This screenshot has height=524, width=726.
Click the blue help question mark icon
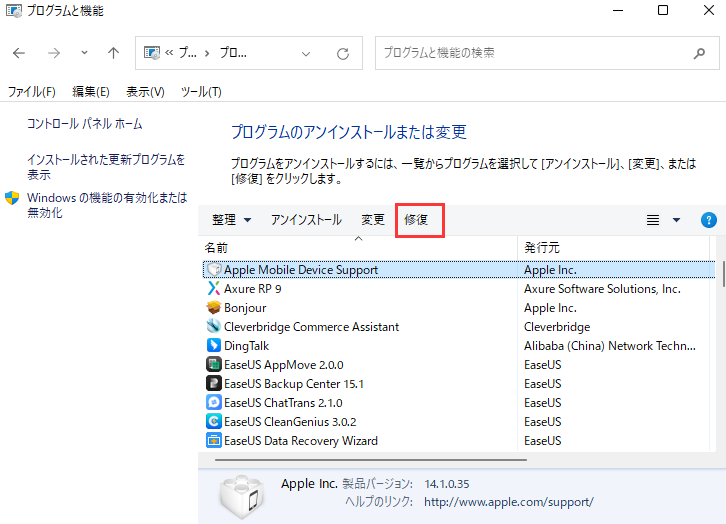click(x=709, y=220)
